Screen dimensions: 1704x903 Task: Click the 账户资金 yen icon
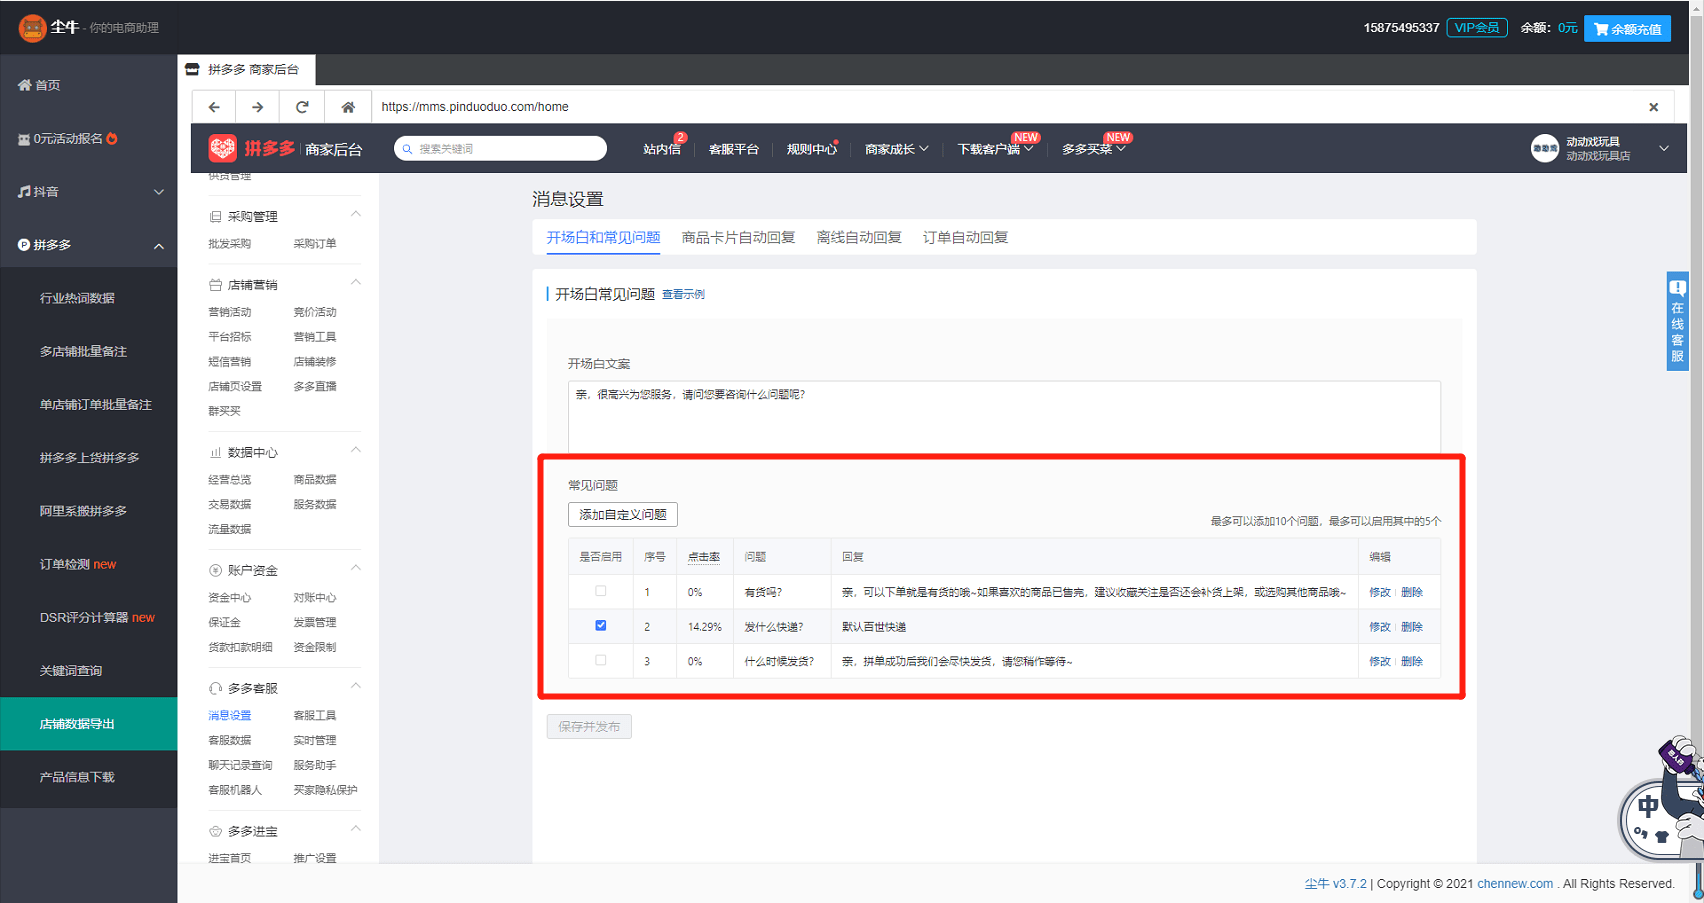click(215, 571)
